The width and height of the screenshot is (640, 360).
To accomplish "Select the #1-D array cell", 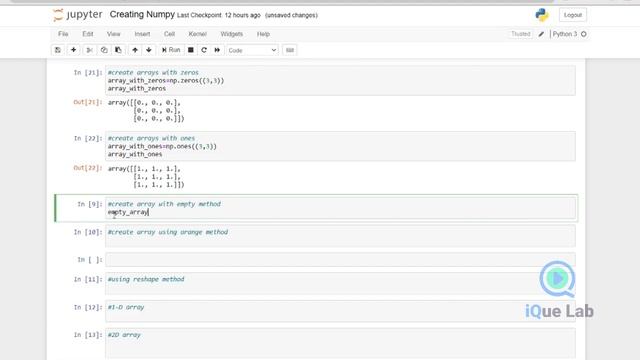I will click(340, 311).
